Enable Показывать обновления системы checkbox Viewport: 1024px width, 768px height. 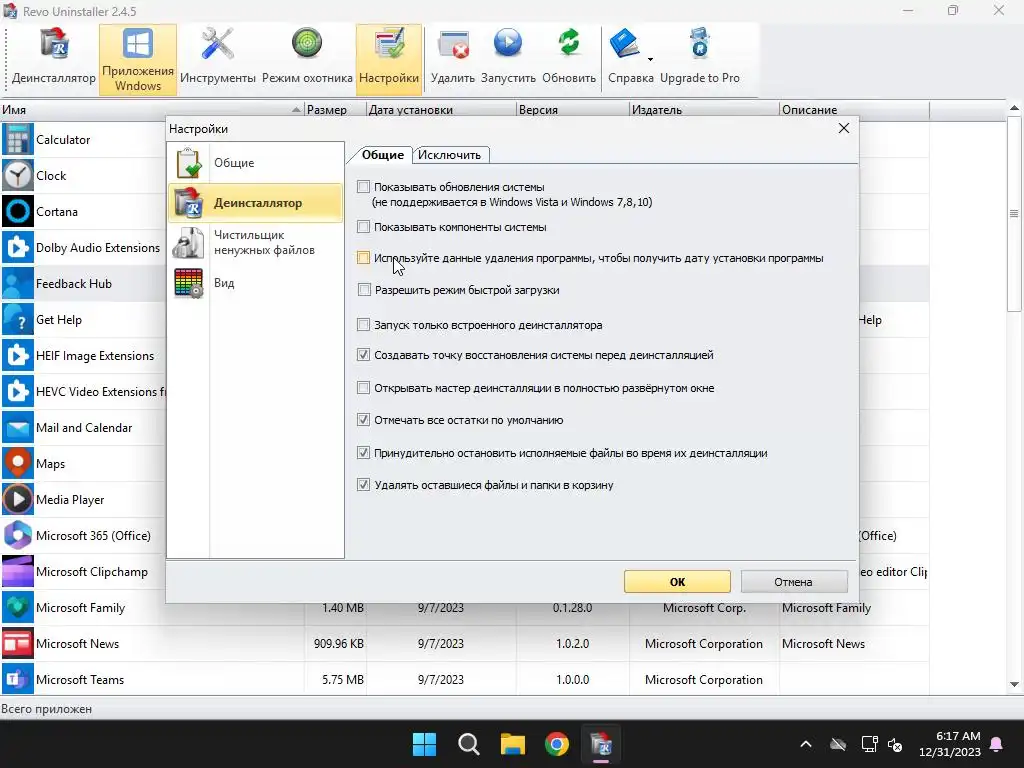364,187
